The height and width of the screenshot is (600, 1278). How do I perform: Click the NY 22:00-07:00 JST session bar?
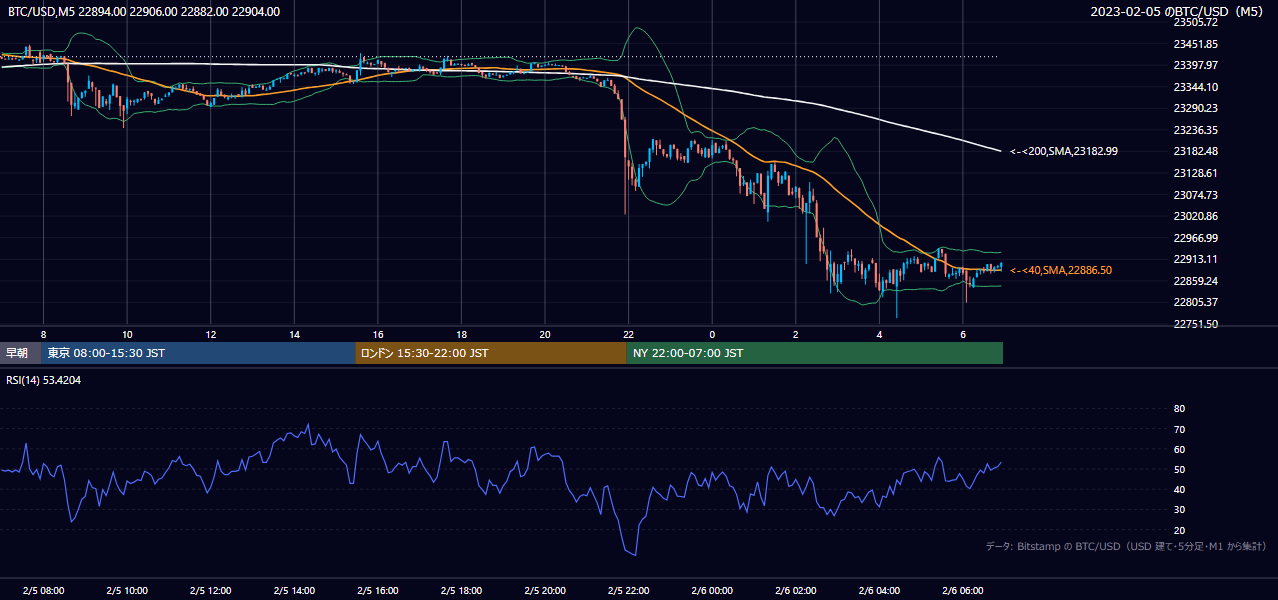(815, 353)
